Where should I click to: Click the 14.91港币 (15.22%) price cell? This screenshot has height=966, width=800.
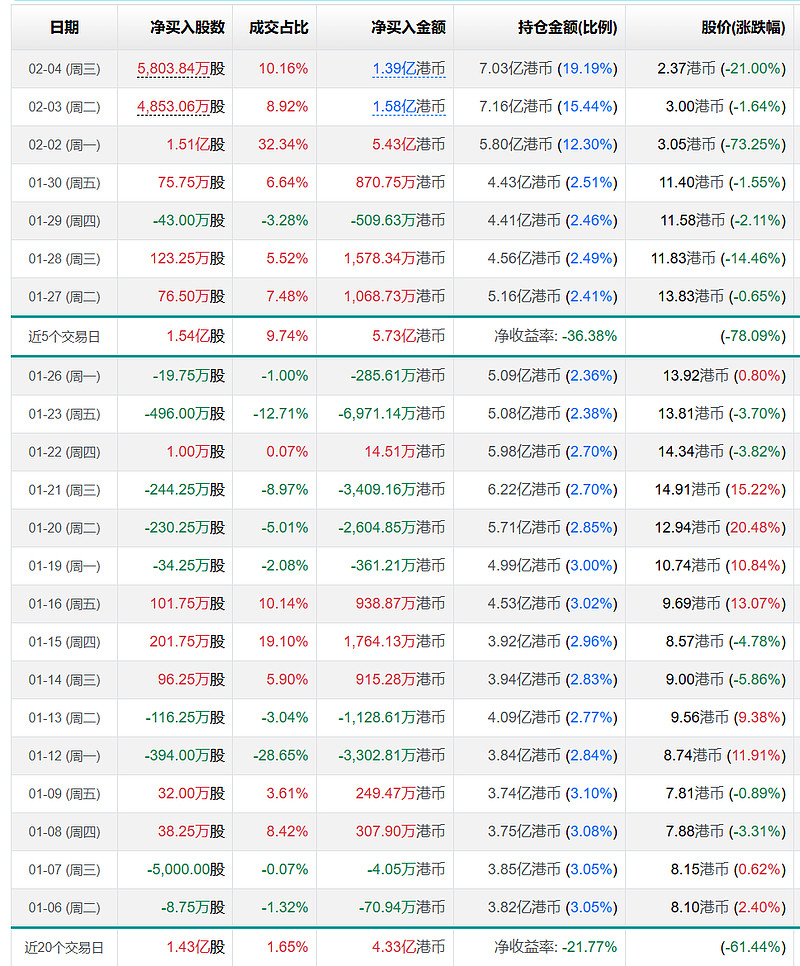[x=721, y=490]
